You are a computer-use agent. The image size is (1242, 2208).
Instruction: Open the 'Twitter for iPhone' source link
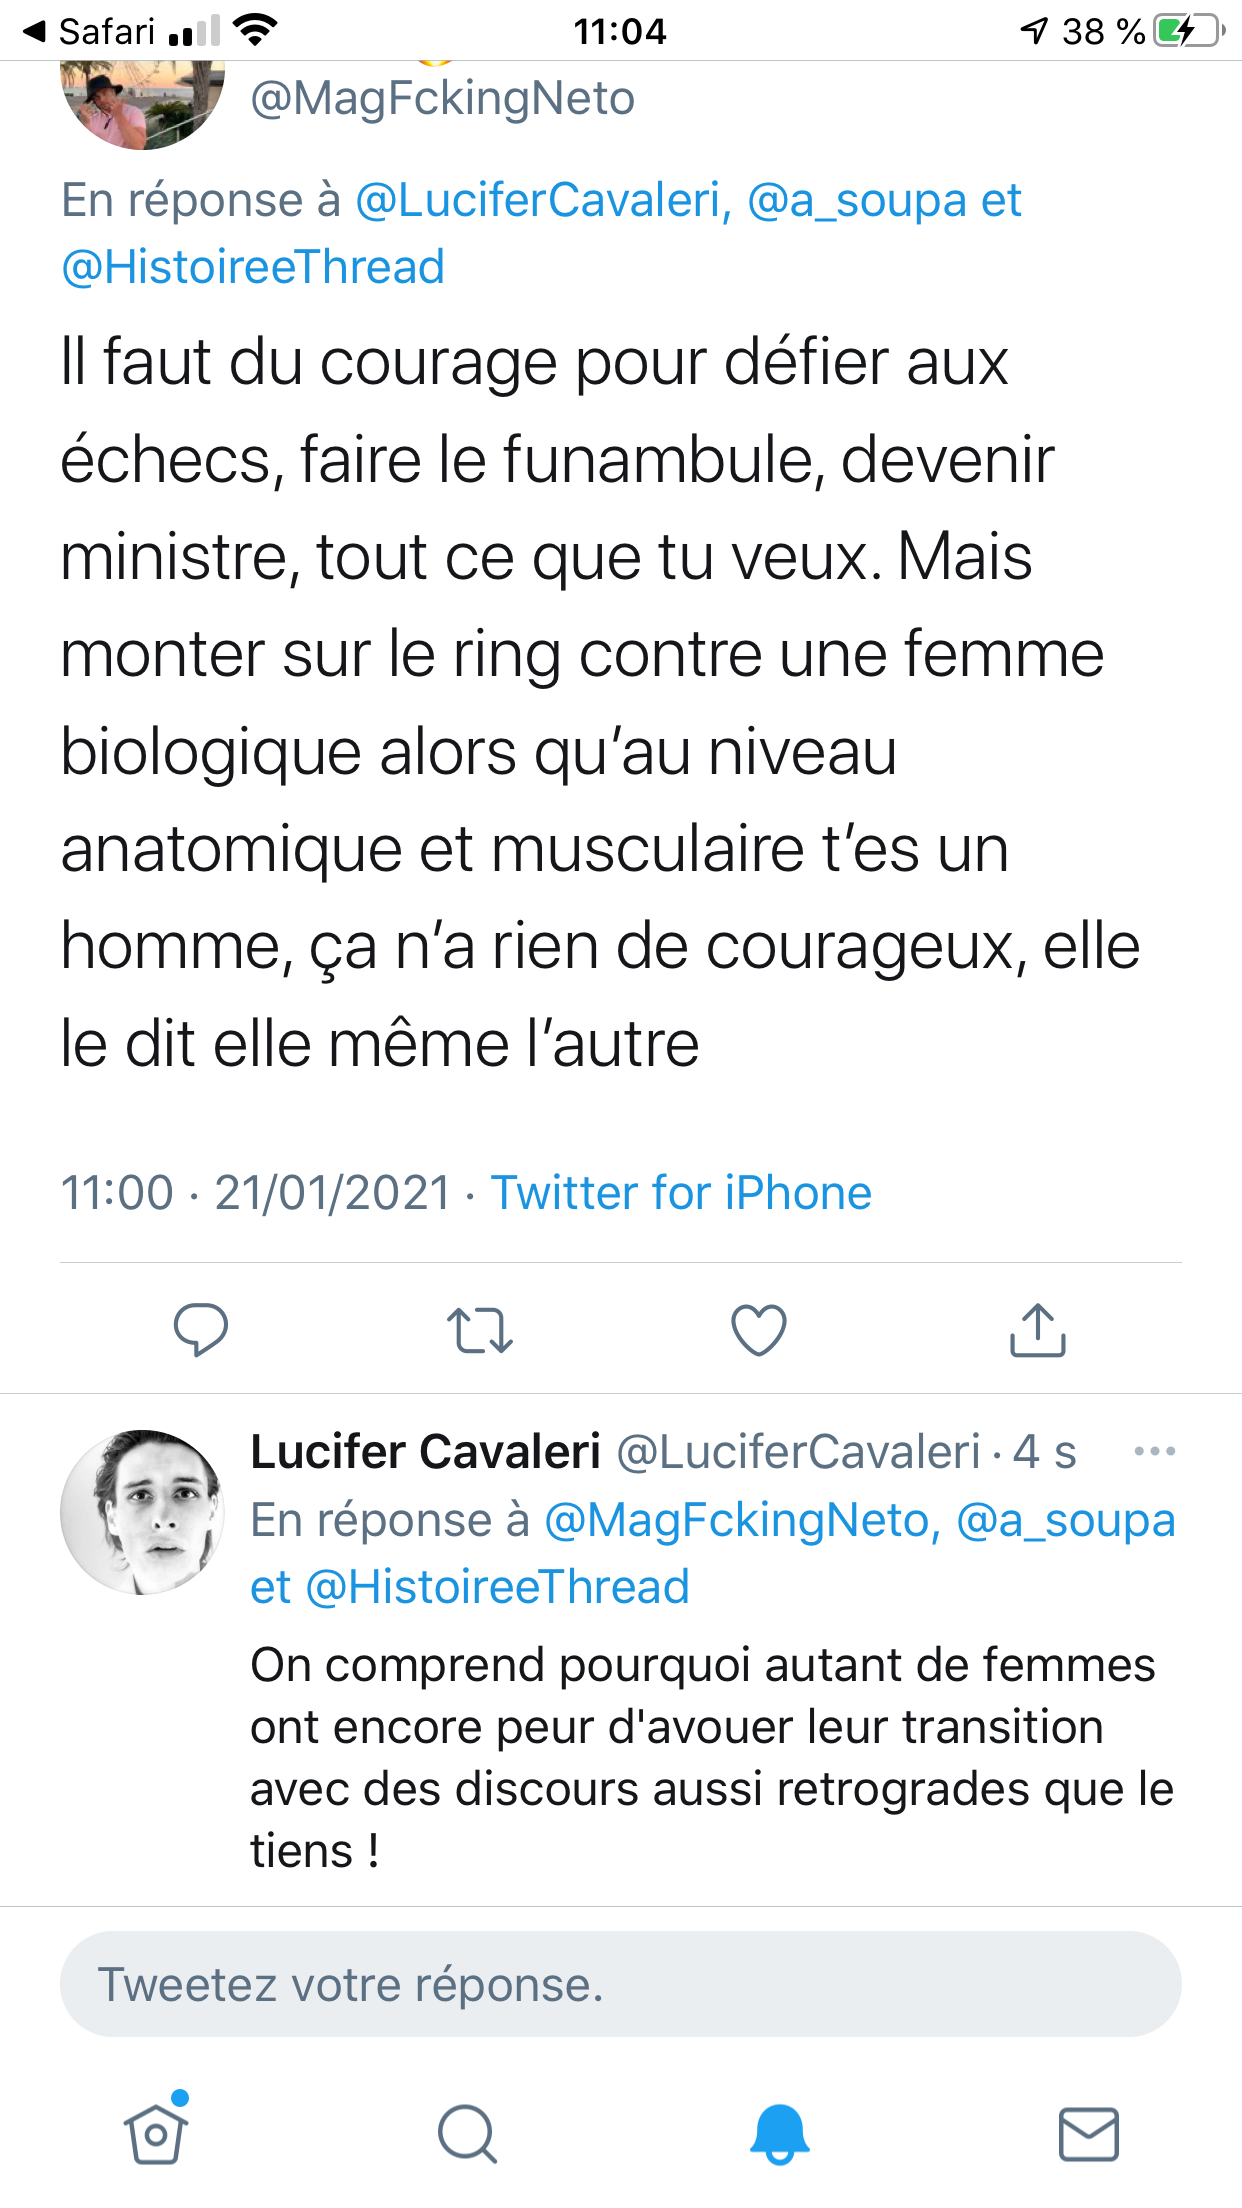681,1192
